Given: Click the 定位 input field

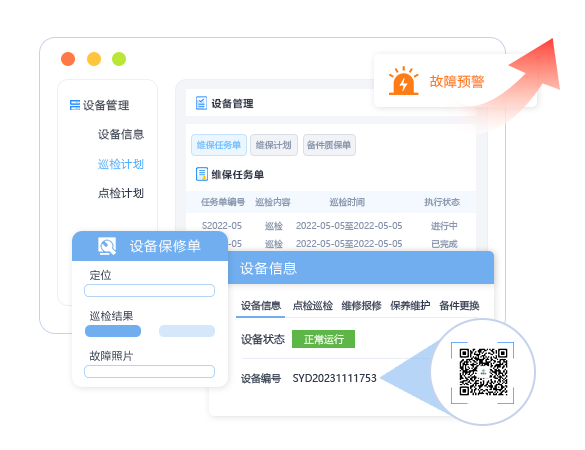Looking at the screenshot, I should [150, 290].
